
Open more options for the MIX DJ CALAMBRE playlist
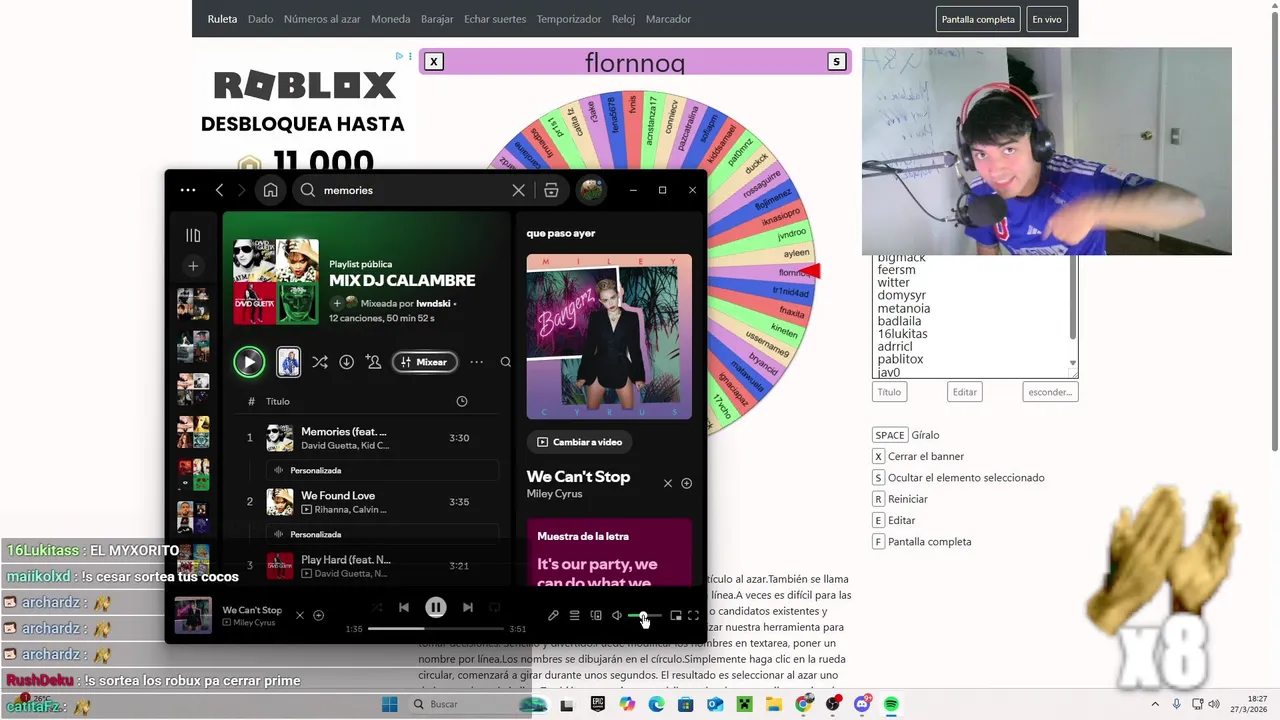click(477, 362)
